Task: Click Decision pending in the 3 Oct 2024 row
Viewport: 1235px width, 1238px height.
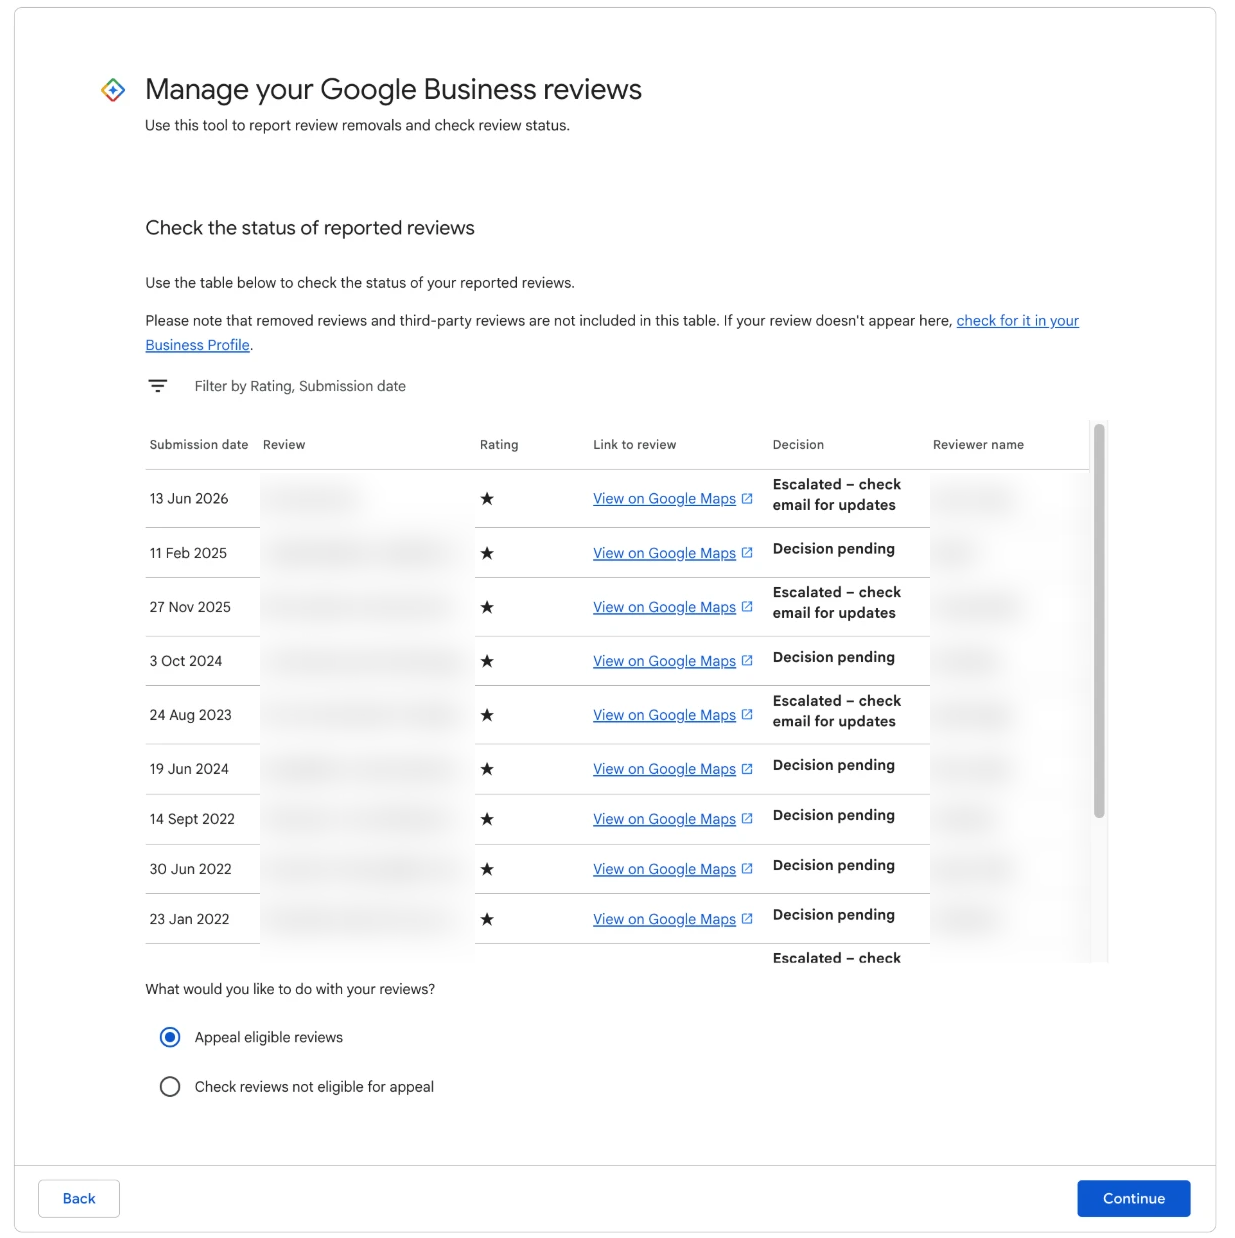Action: click(x=834, y=657)
